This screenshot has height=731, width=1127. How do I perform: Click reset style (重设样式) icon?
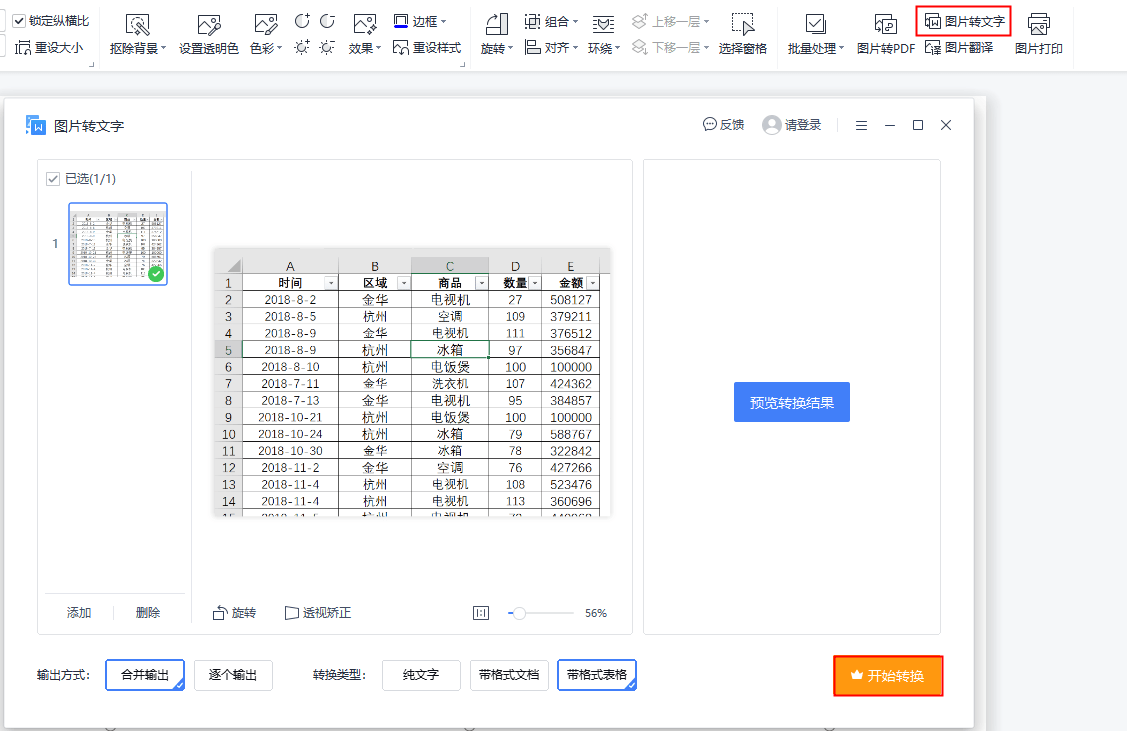click(x=400, y=47)
